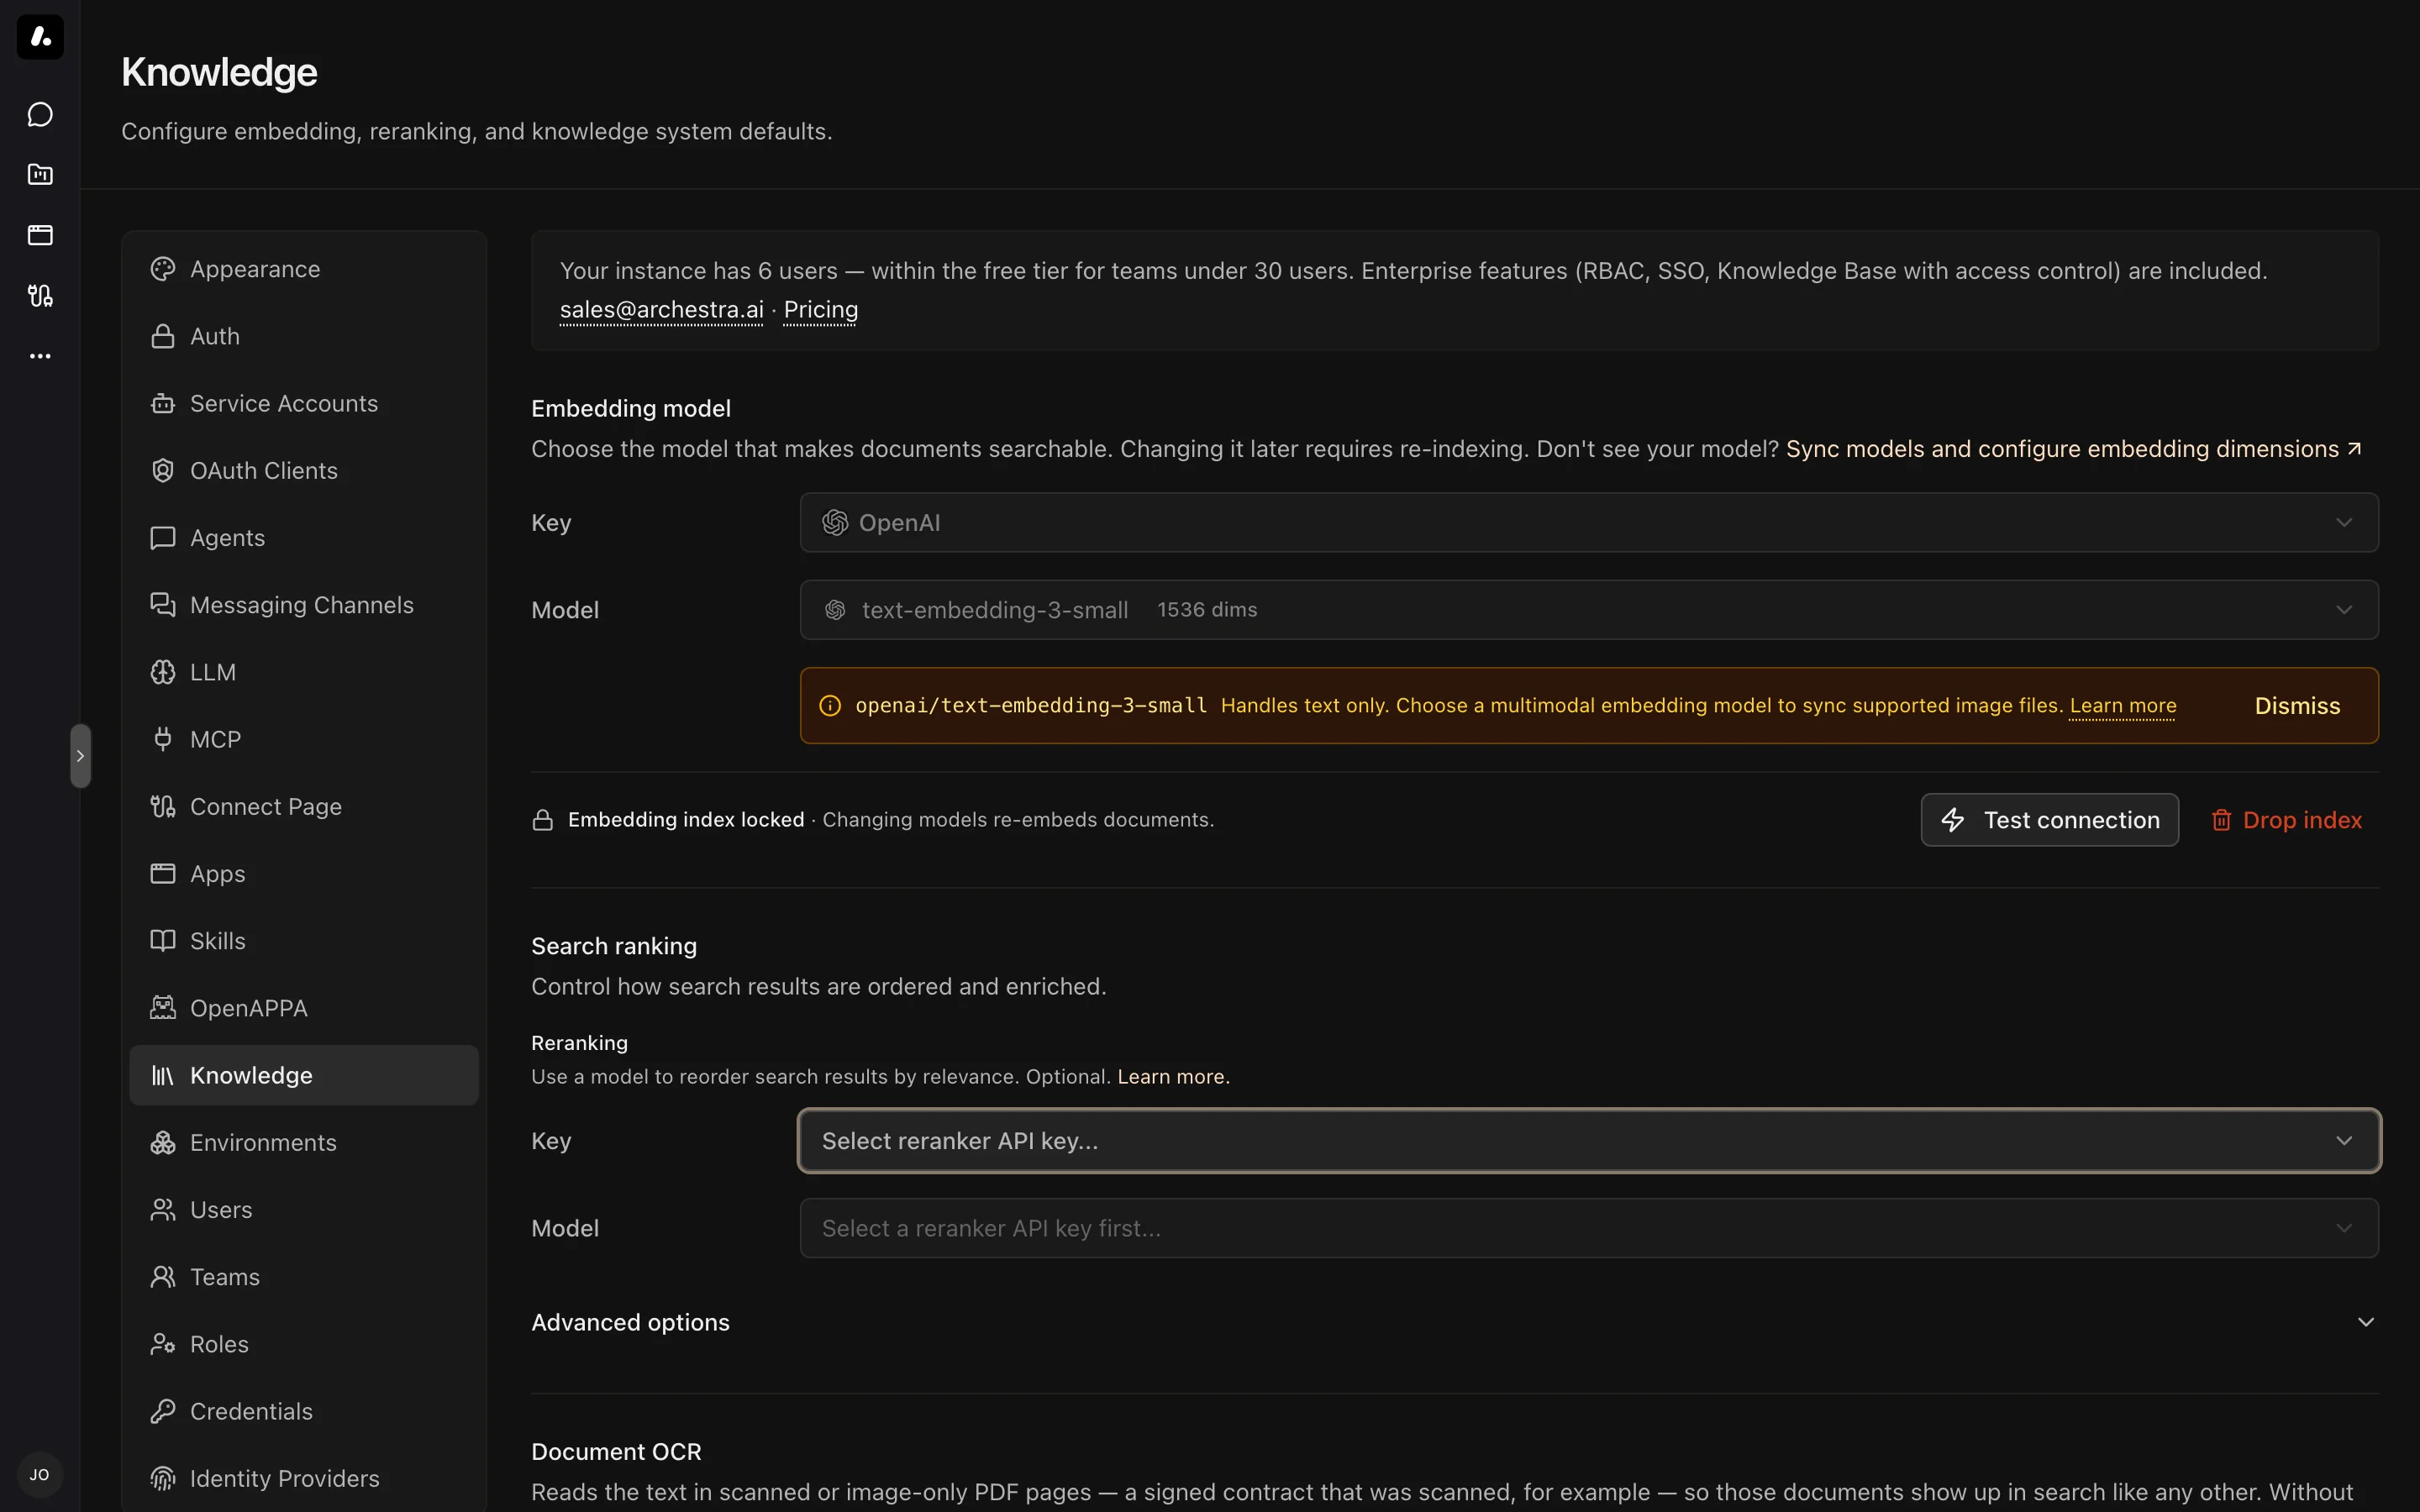Image resolution: width=2420 pixels, height=1512 pixels.
Task: Click the warning info icon in banner
Action: [x=830, y=706]
